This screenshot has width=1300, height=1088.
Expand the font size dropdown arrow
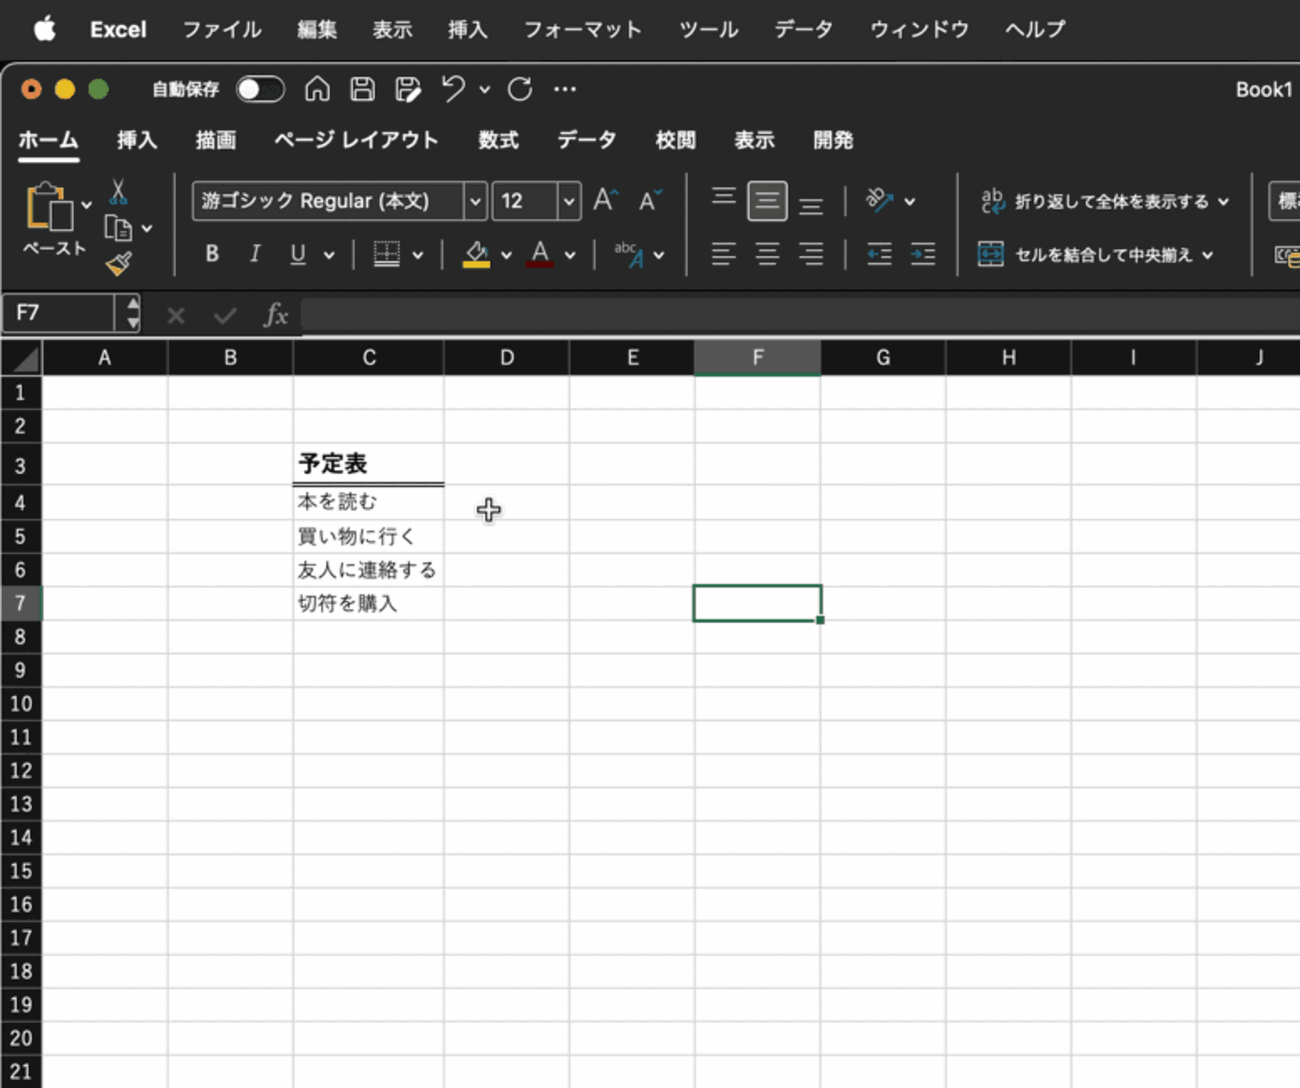pyautogui.click(x=568, y=201)
